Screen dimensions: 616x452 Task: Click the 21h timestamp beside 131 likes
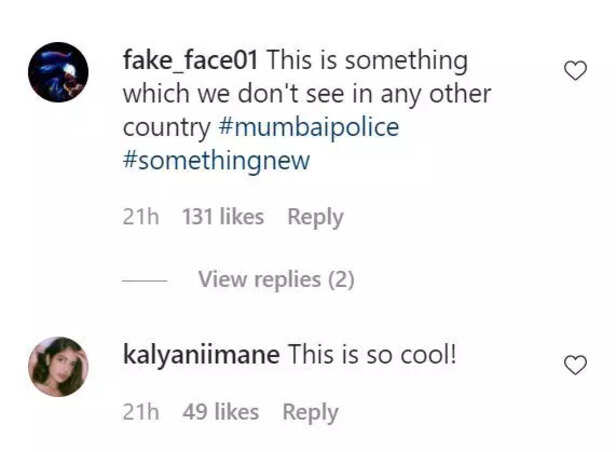coord(140,217)
